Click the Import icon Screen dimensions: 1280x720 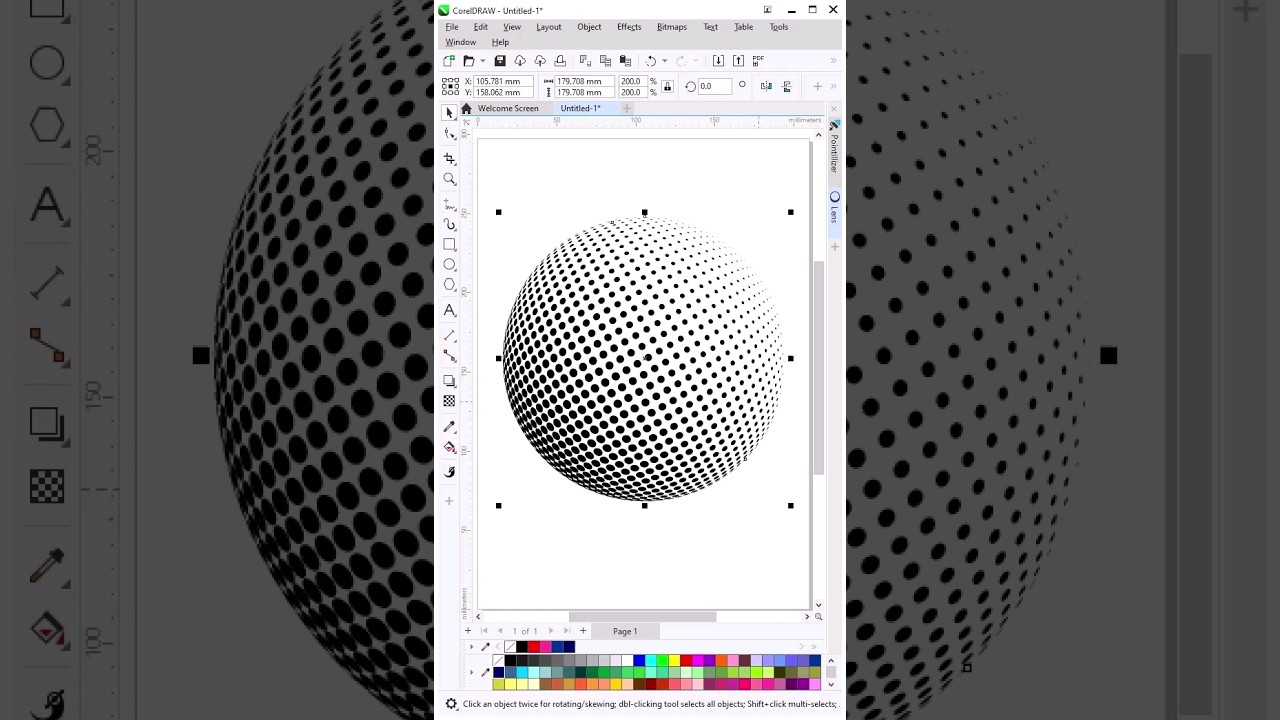718,61
